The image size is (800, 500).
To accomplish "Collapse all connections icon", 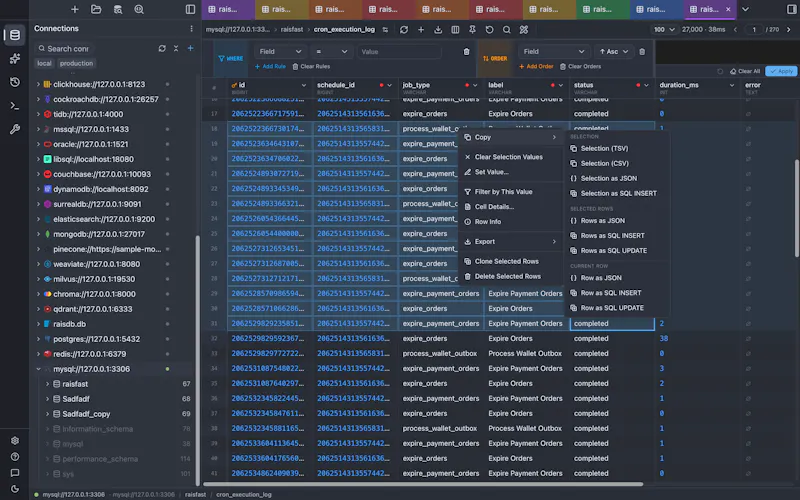I will [x=176, y=48].
